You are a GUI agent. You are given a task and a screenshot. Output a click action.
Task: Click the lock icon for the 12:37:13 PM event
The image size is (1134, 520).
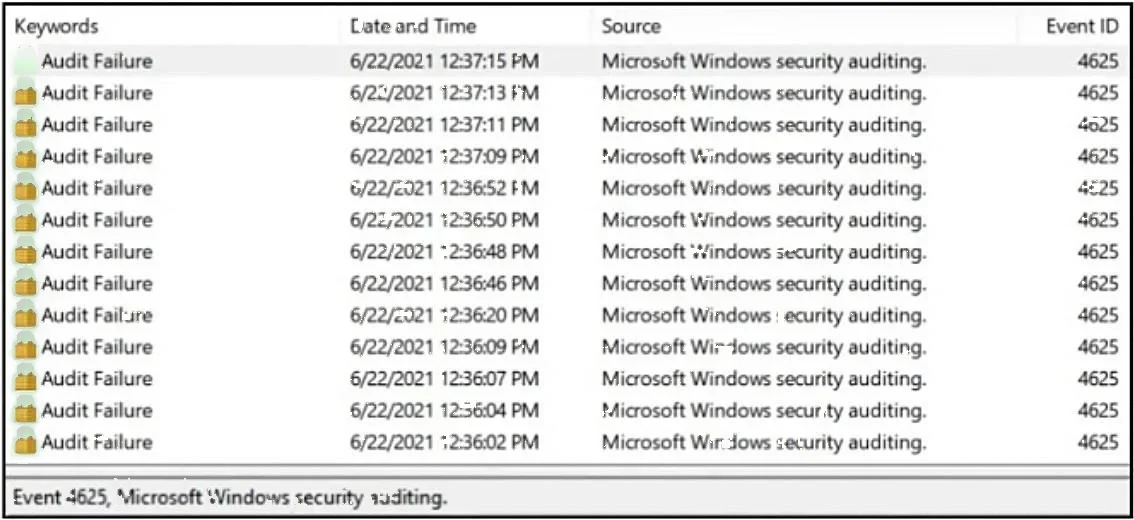tap(25, 93)
